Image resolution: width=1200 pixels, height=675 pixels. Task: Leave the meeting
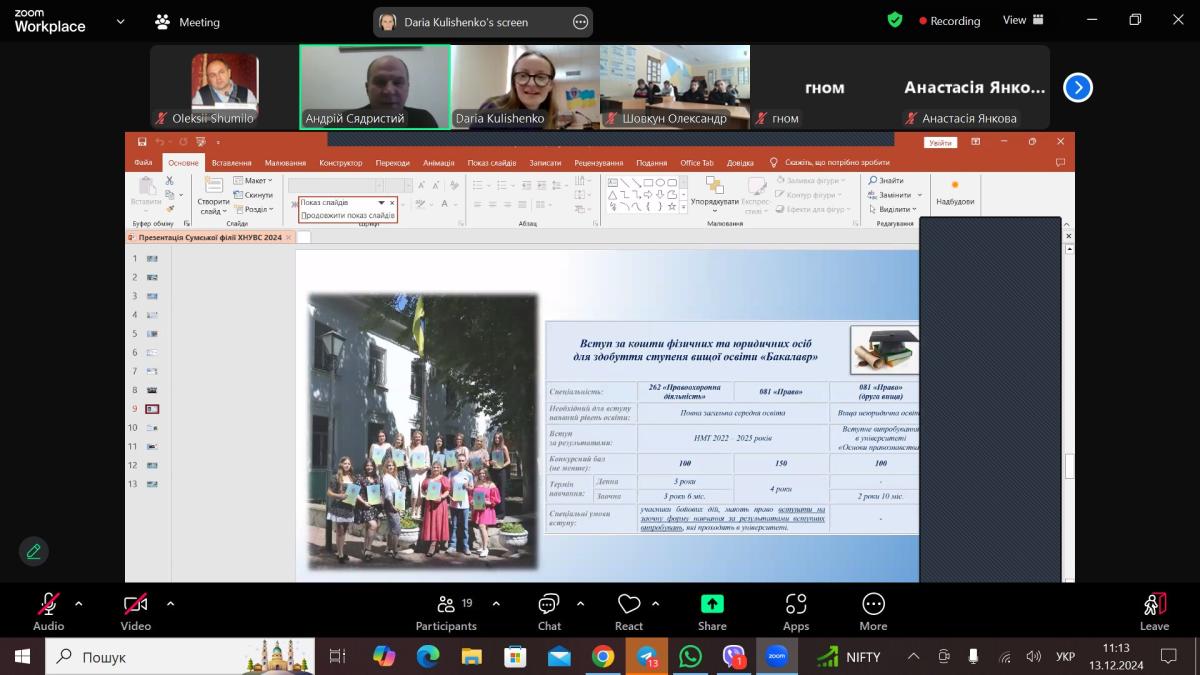tap(1154, 611)
